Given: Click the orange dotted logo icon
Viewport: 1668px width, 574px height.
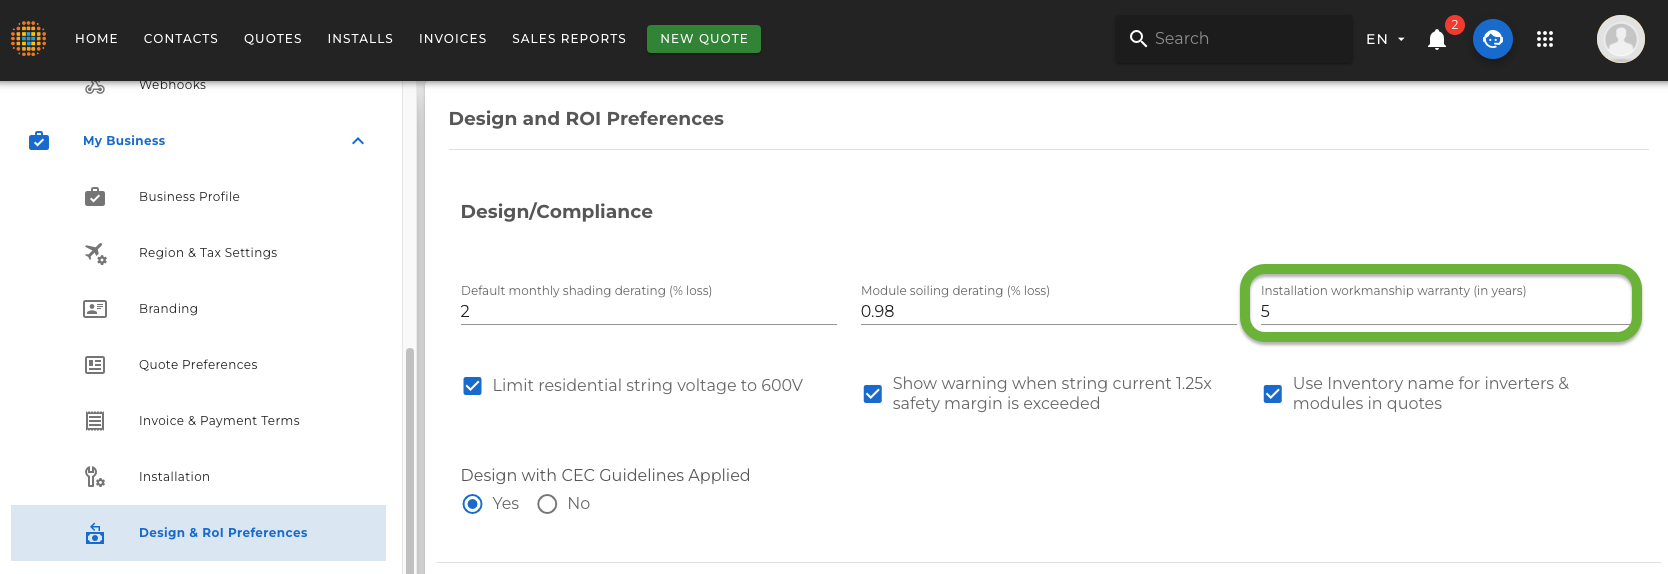Looking at the screenshot, I should point(28,38).
